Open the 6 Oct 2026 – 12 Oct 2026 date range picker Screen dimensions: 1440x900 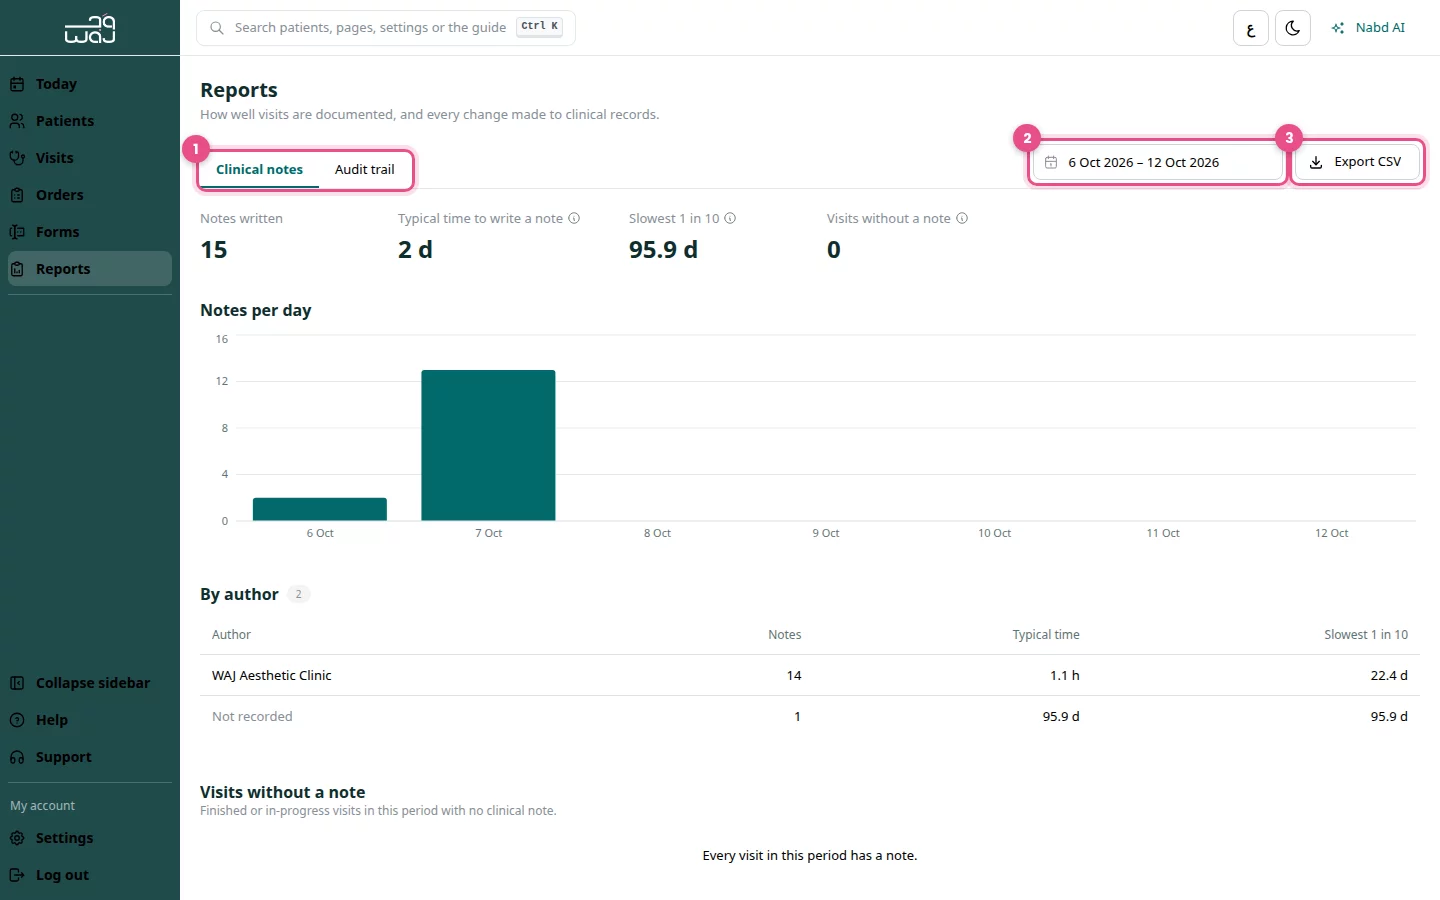click(1158, 162)
